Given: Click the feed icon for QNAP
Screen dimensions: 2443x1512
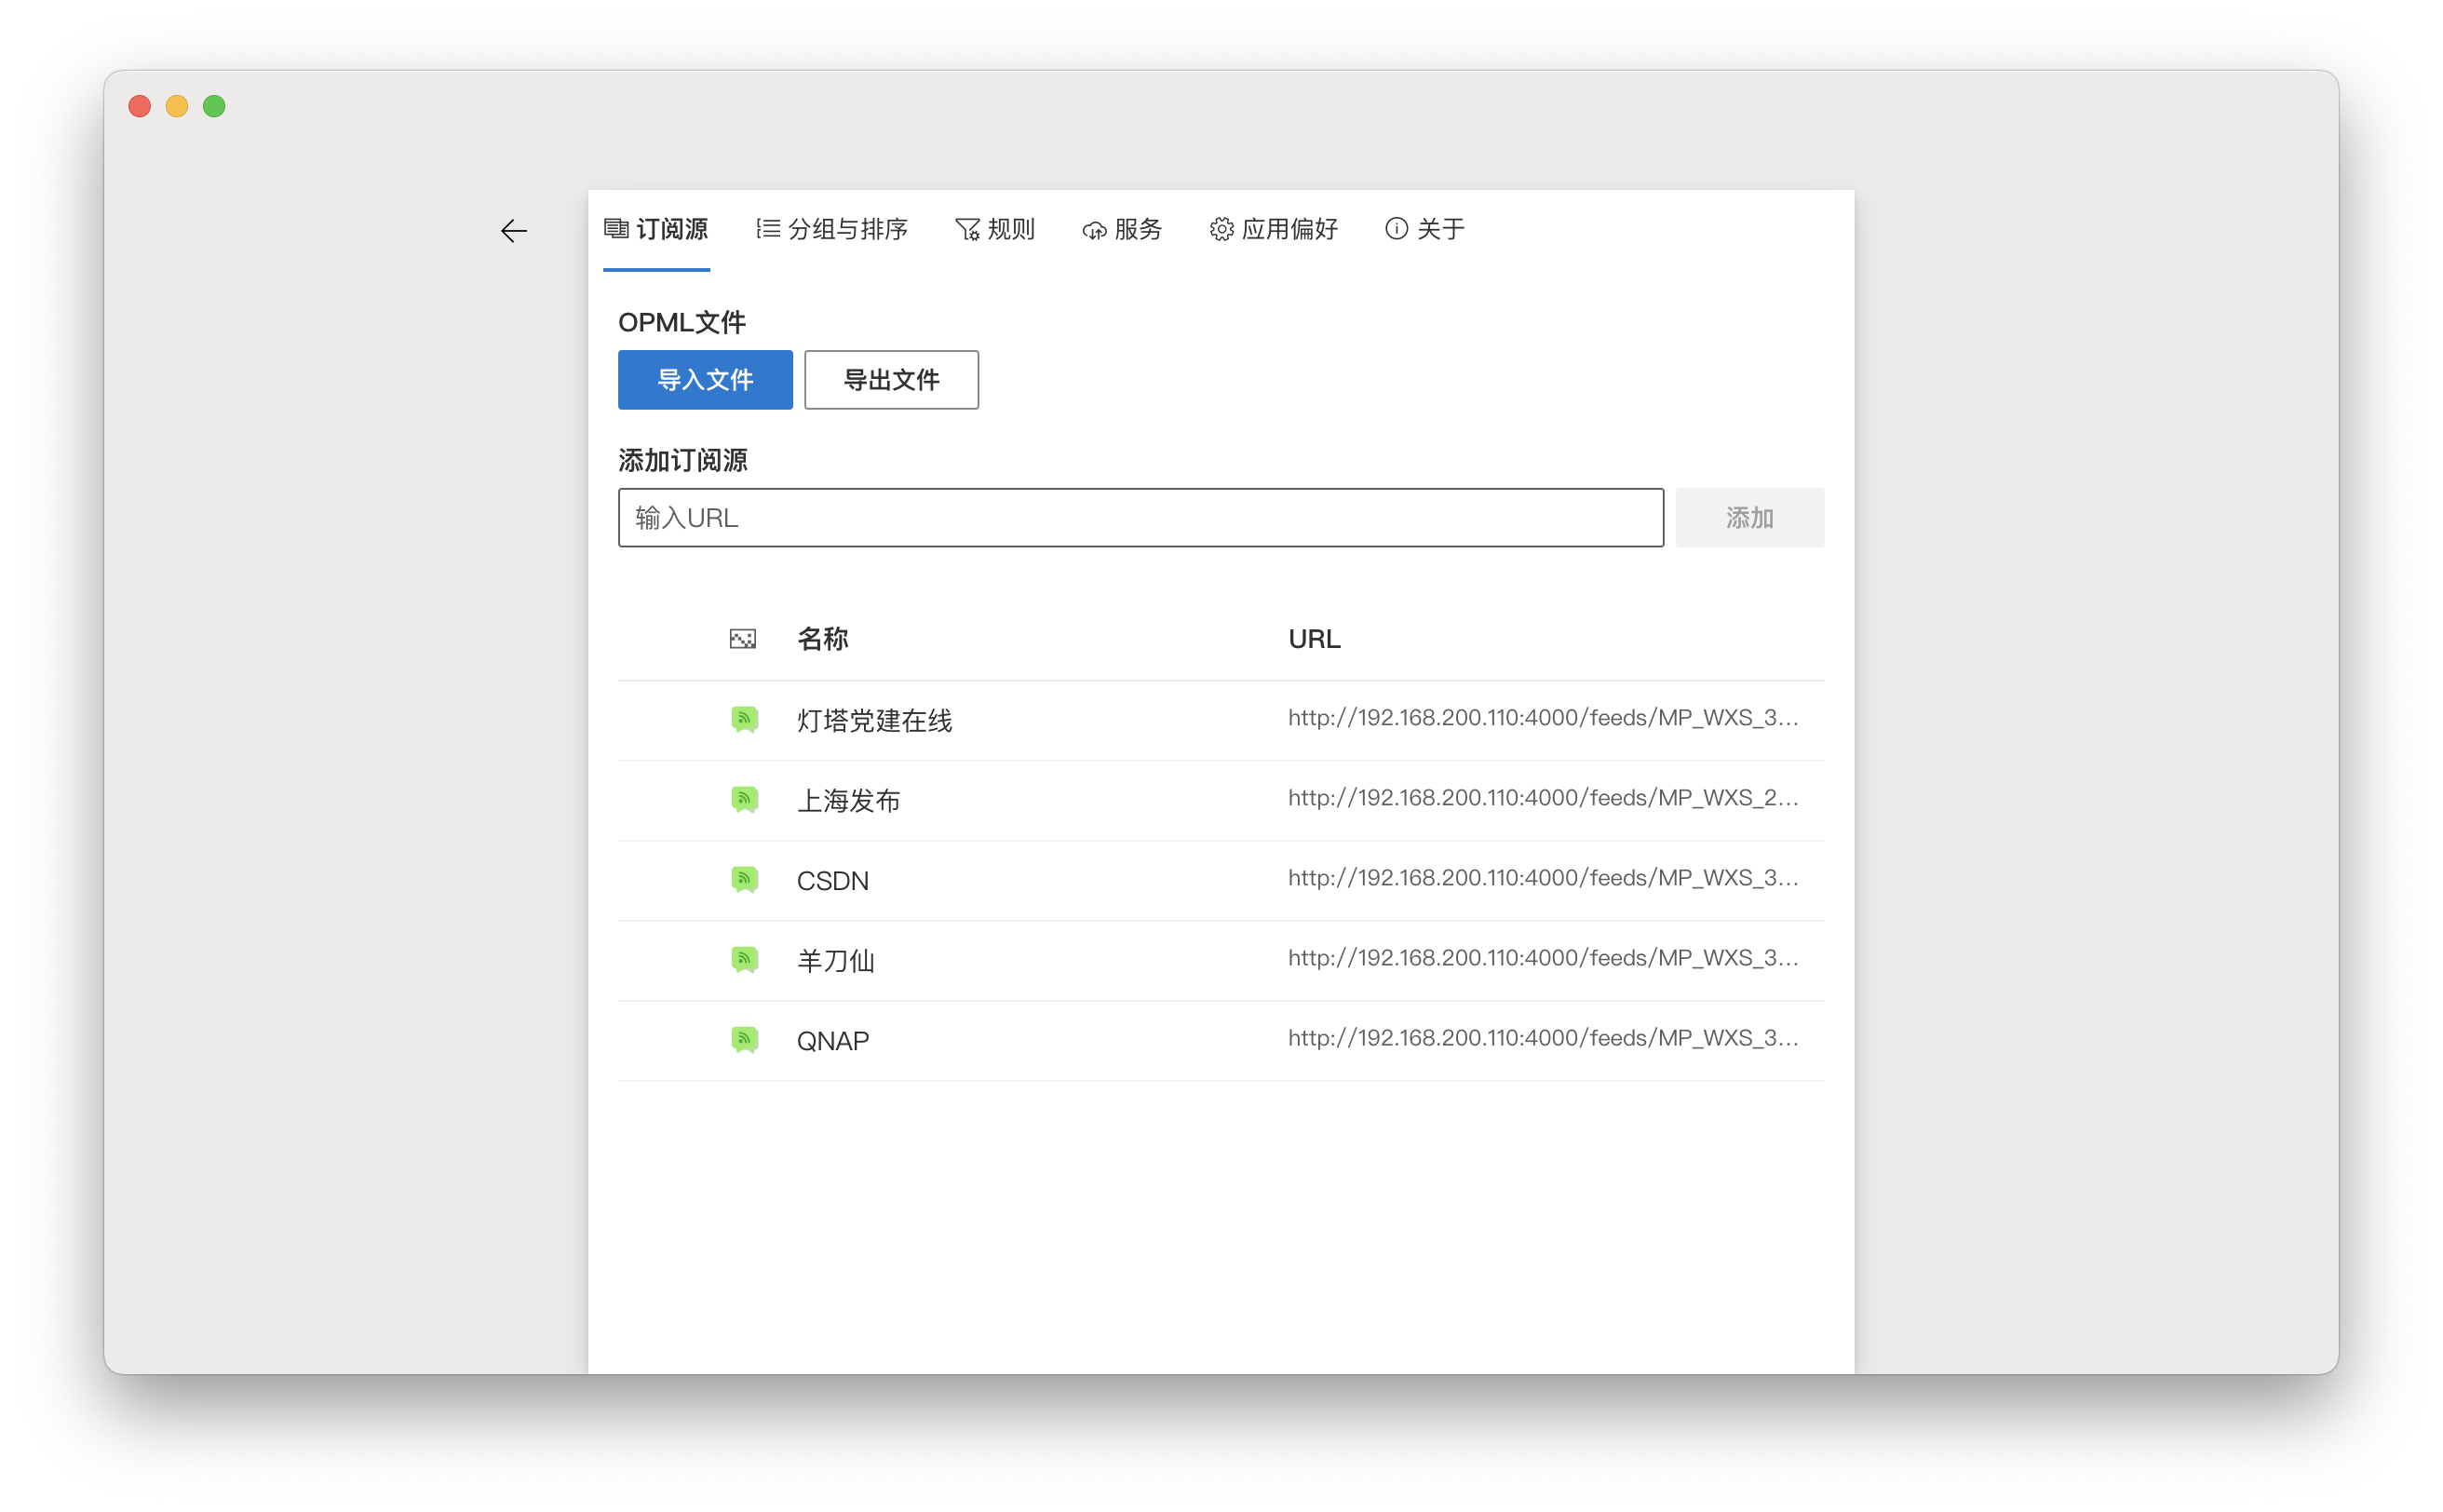Looking at the screenshot, I should tap(744, 1040).
